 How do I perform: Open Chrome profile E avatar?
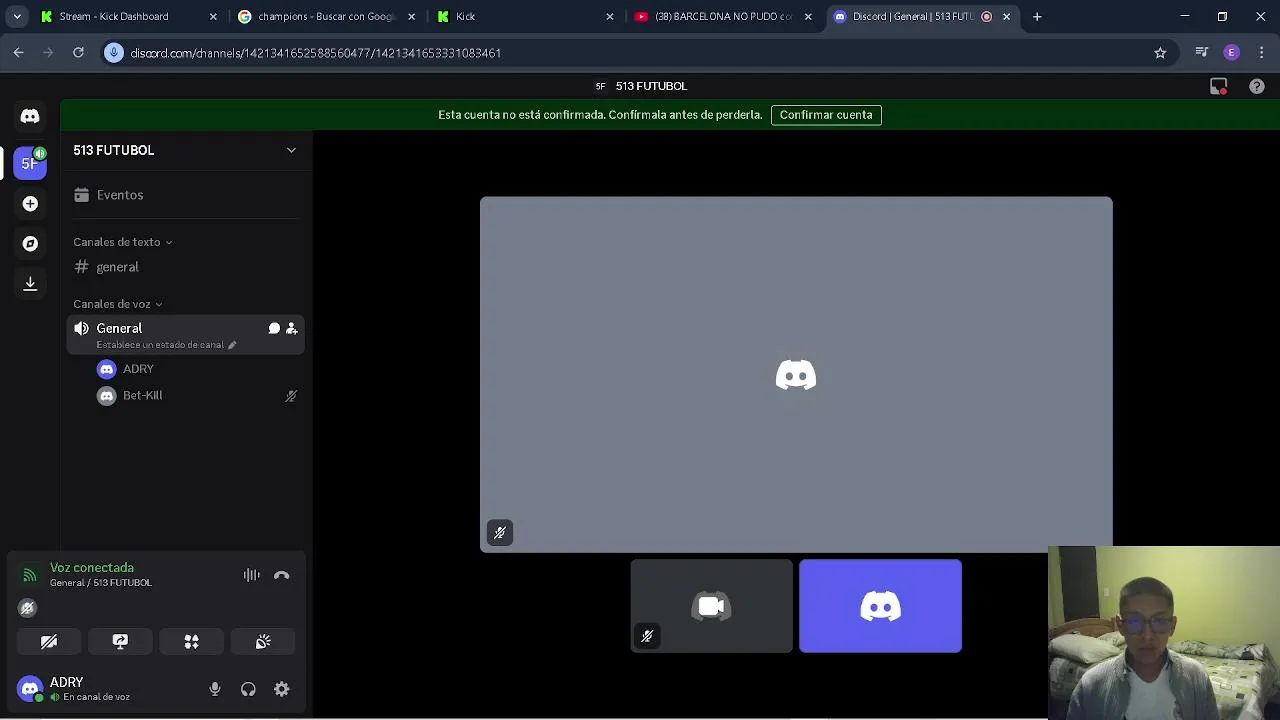pyautogui.click(x=1232, y=53)
